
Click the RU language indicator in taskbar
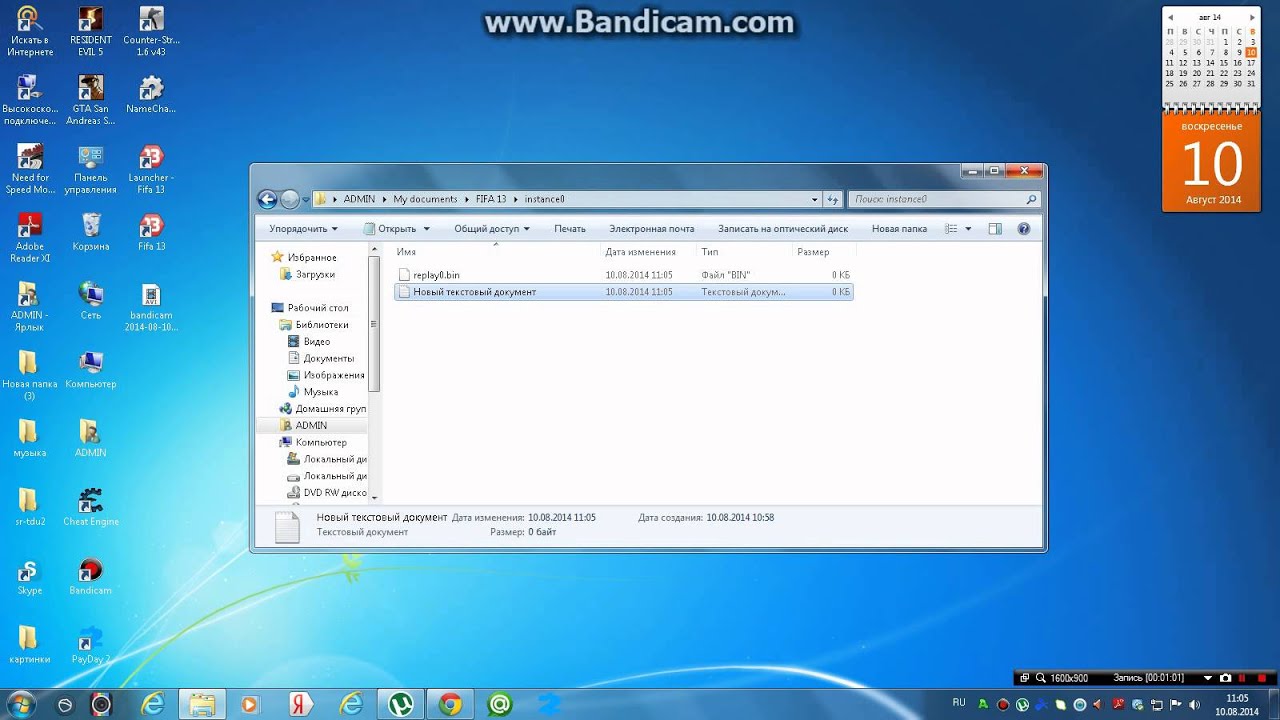(x=959, y=703)
